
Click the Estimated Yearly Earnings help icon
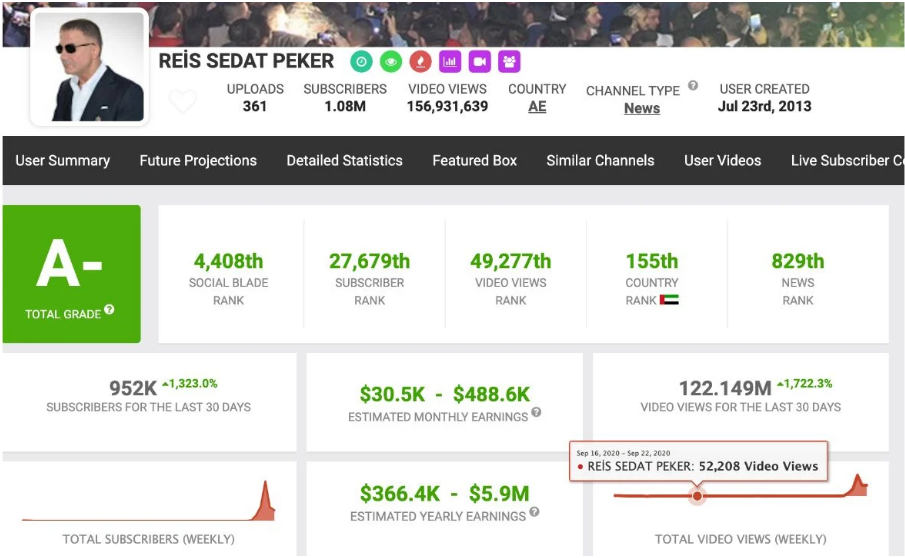pos(534,512)
